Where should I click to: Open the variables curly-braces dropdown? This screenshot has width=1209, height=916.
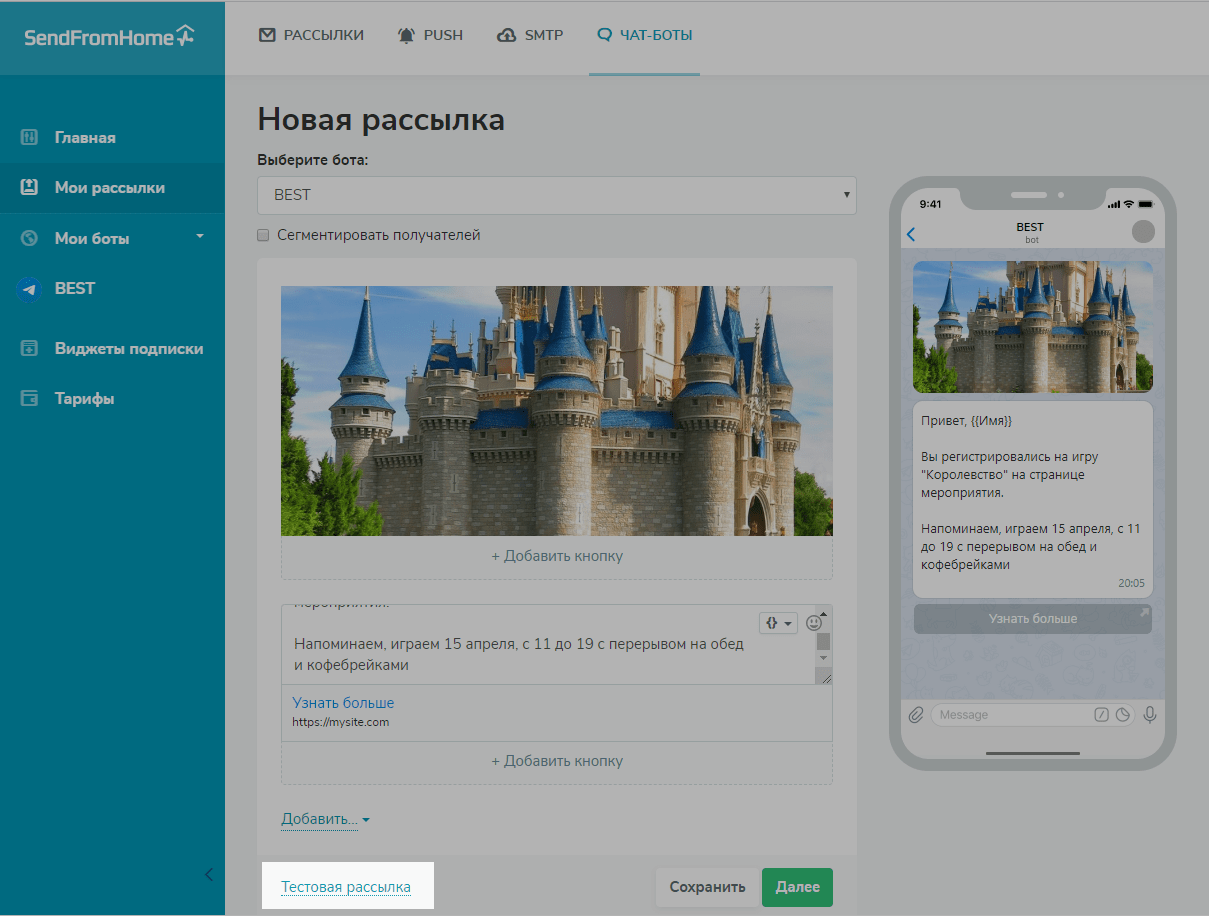click(778, 623)
